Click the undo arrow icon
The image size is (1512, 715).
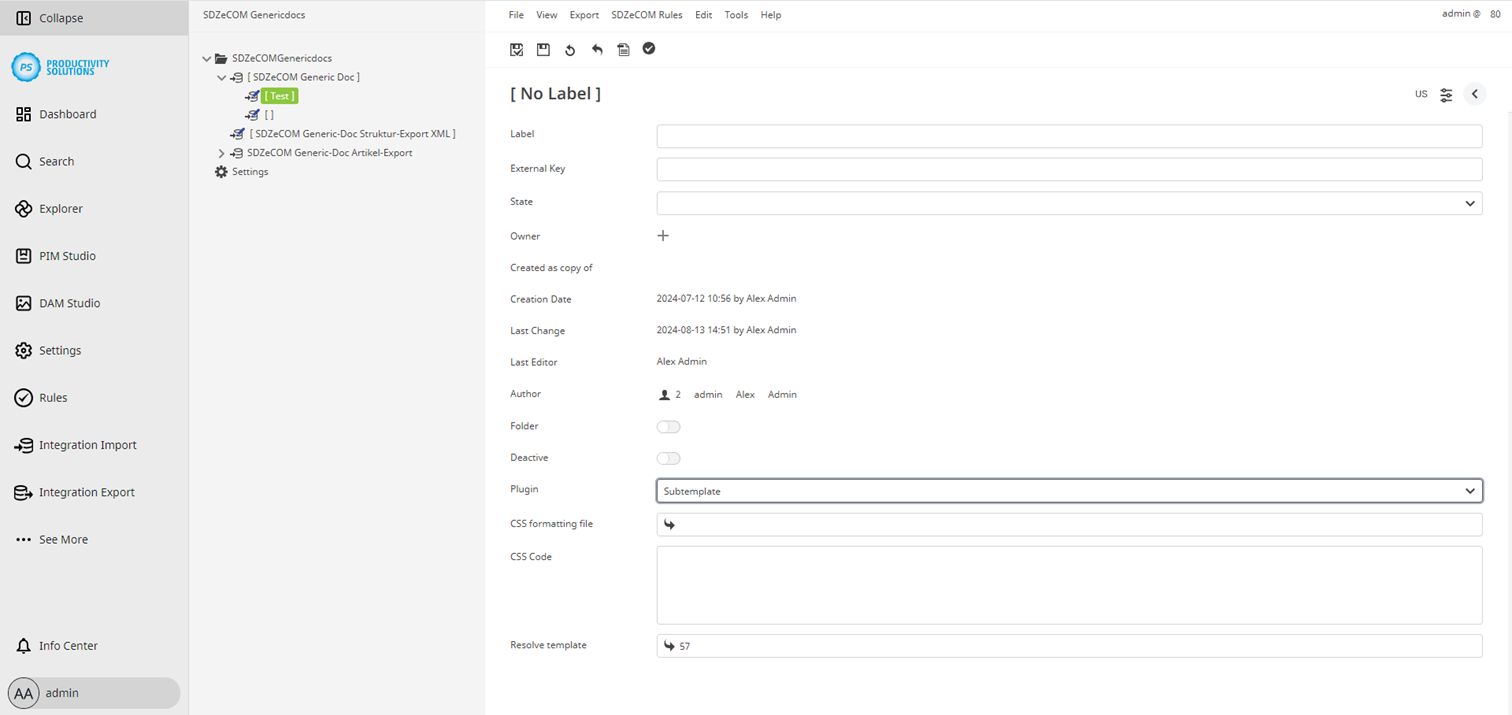pos(597,49)
